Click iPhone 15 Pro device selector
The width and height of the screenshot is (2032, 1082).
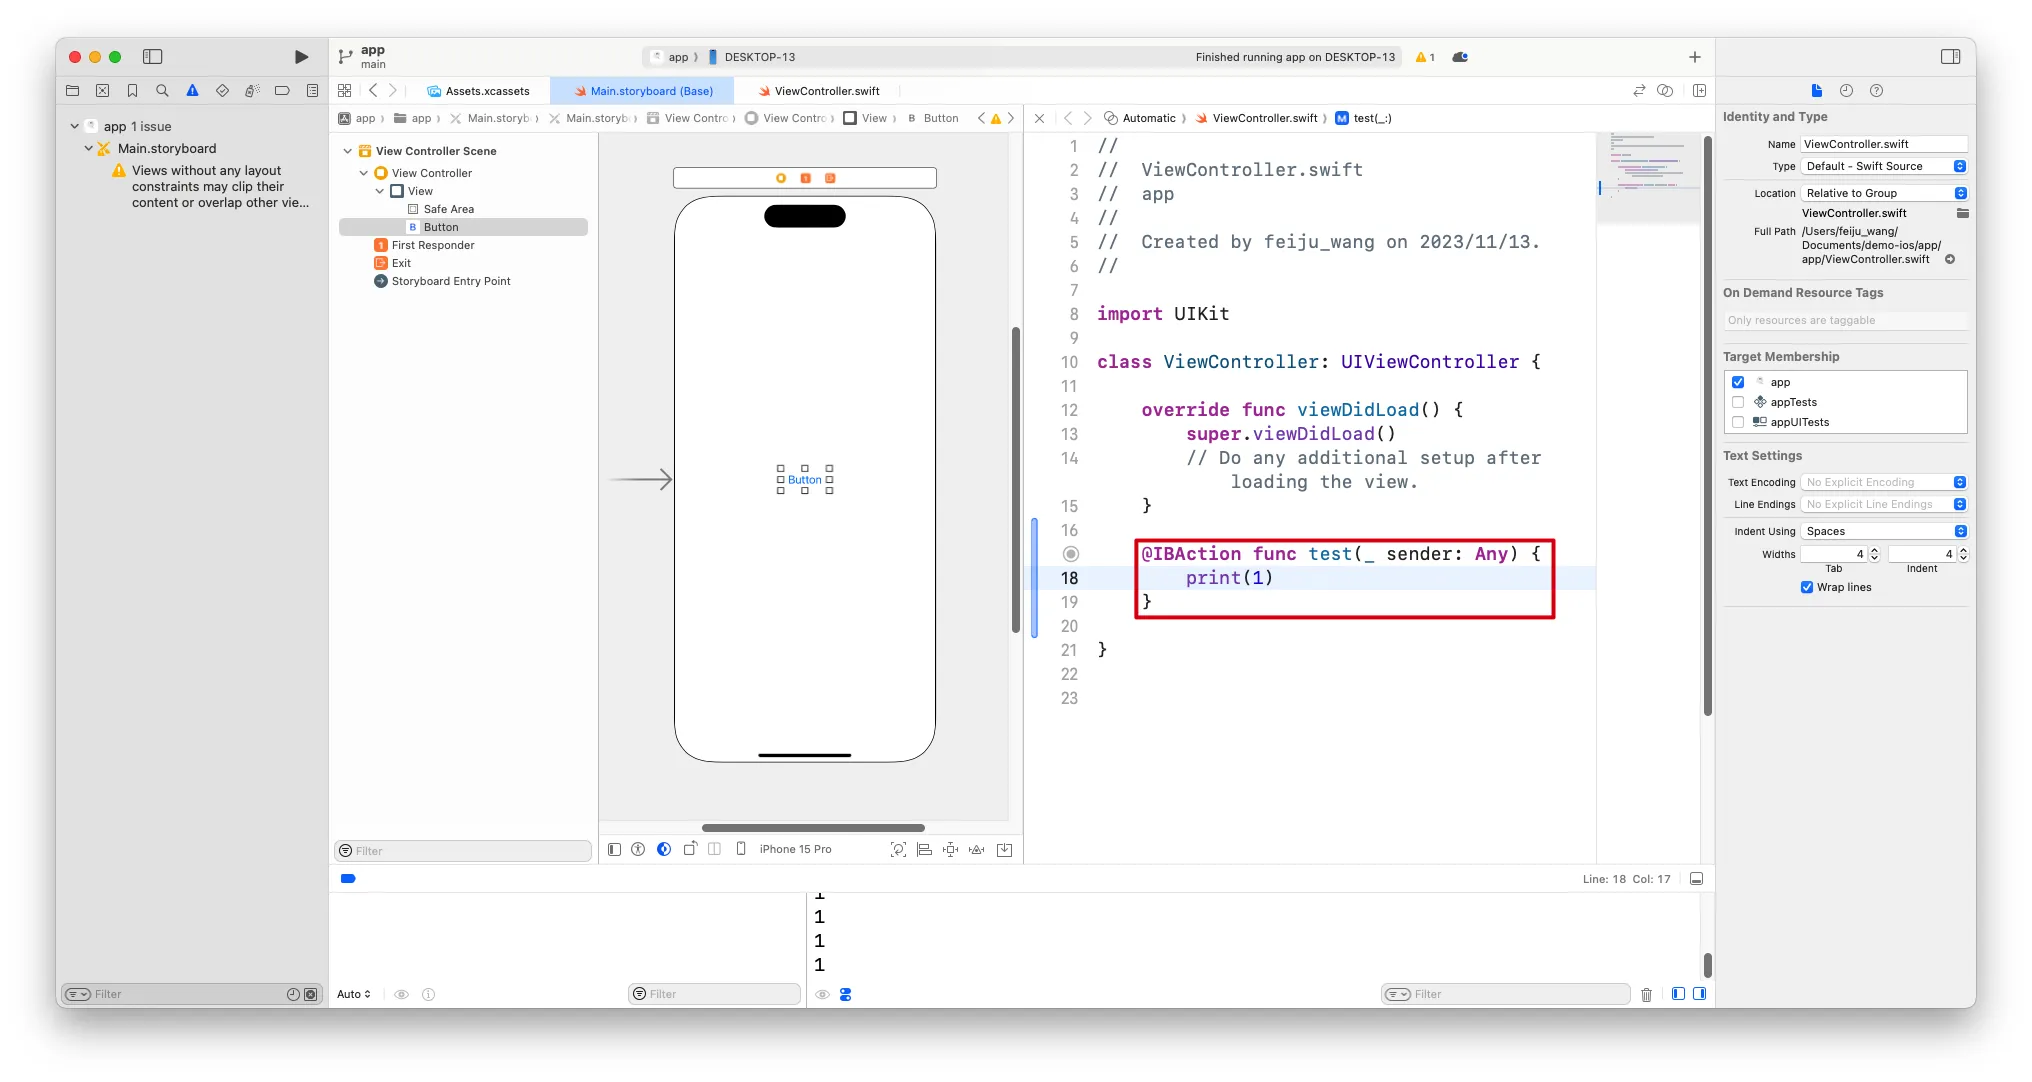794,849
